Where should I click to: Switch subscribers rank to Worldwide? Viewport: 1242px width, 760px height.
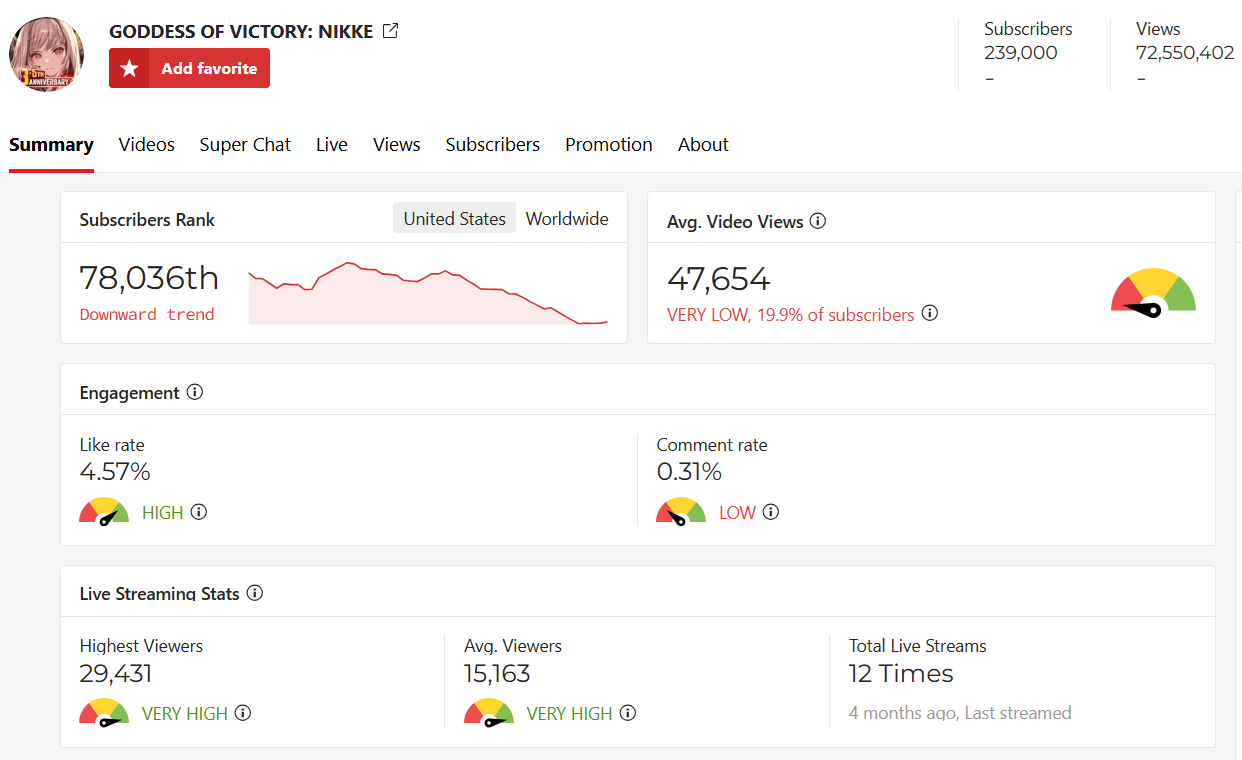pos(567,219)
